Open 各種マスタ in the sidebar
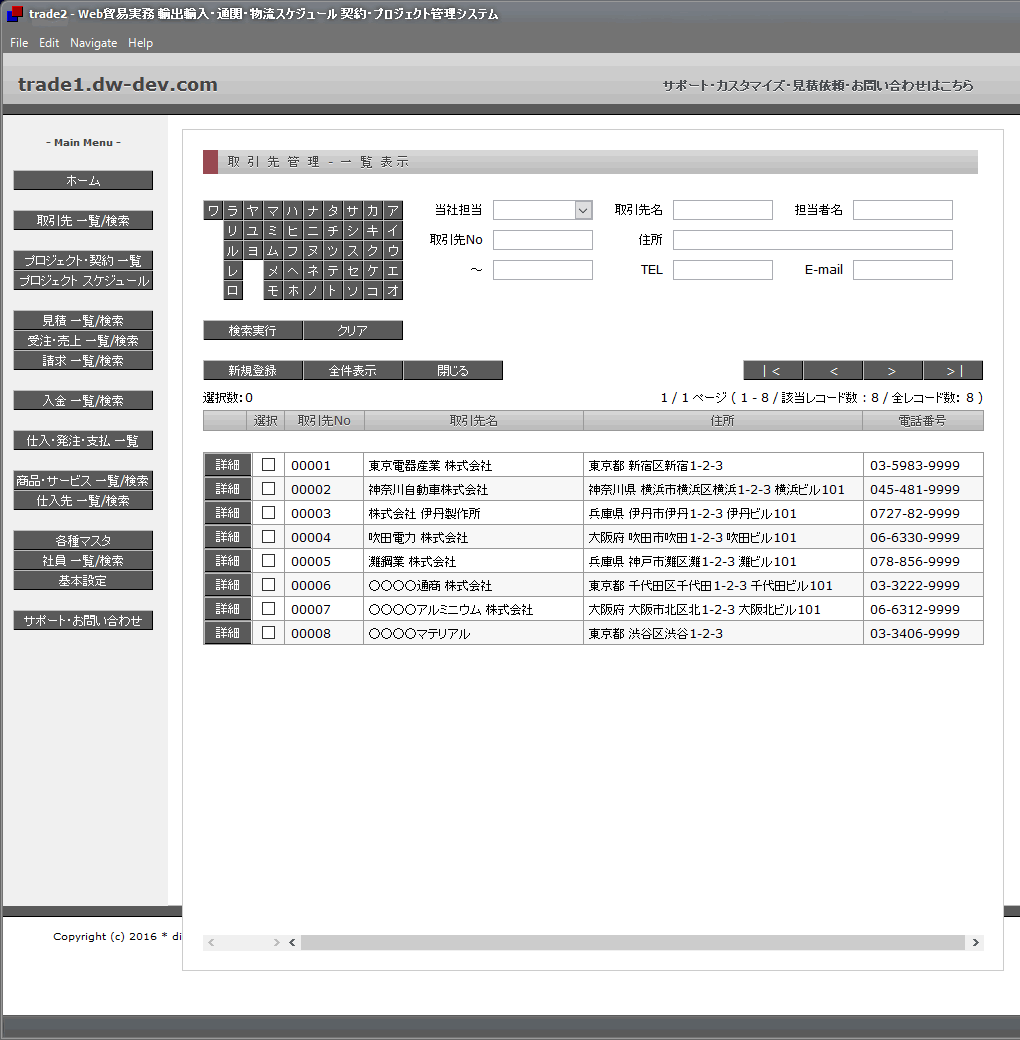The height and width of the screenshot is (1040, 1020). point(83,541)
